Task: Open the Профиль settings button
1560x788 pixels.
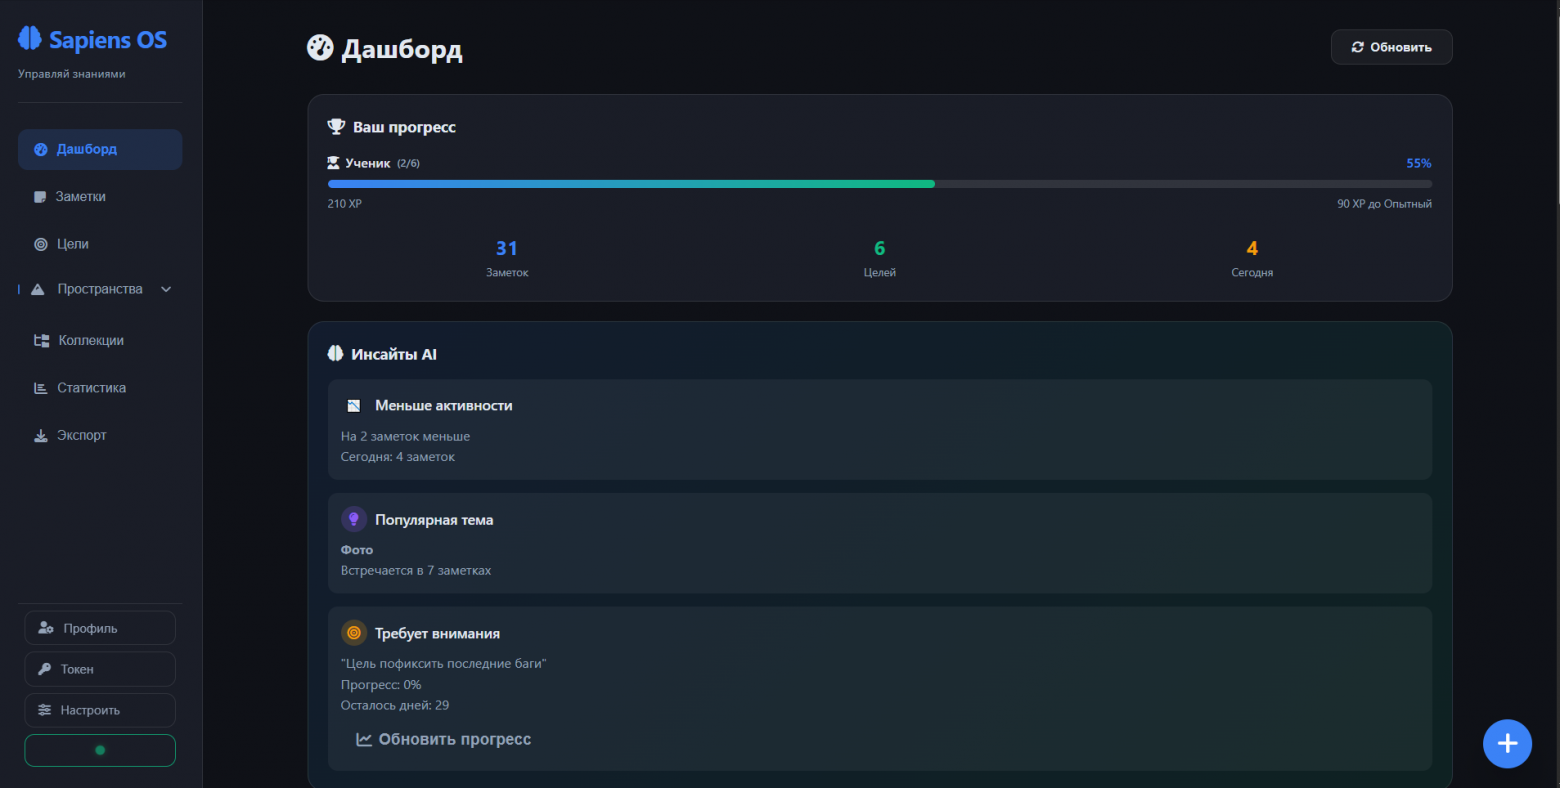Action: (100, 628)
